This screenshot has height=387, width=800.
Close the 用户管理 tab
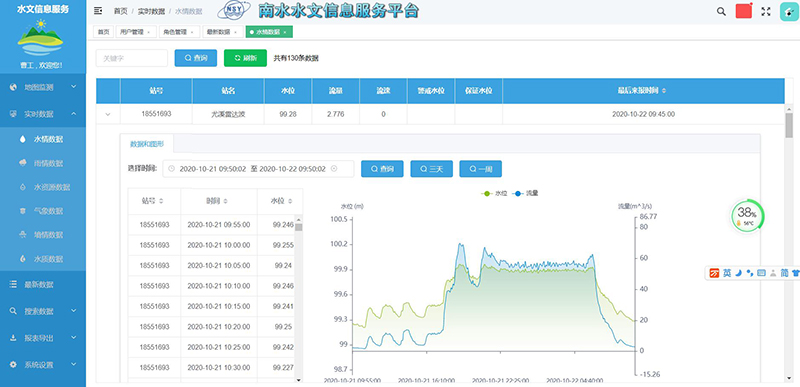tap(148, 32)
